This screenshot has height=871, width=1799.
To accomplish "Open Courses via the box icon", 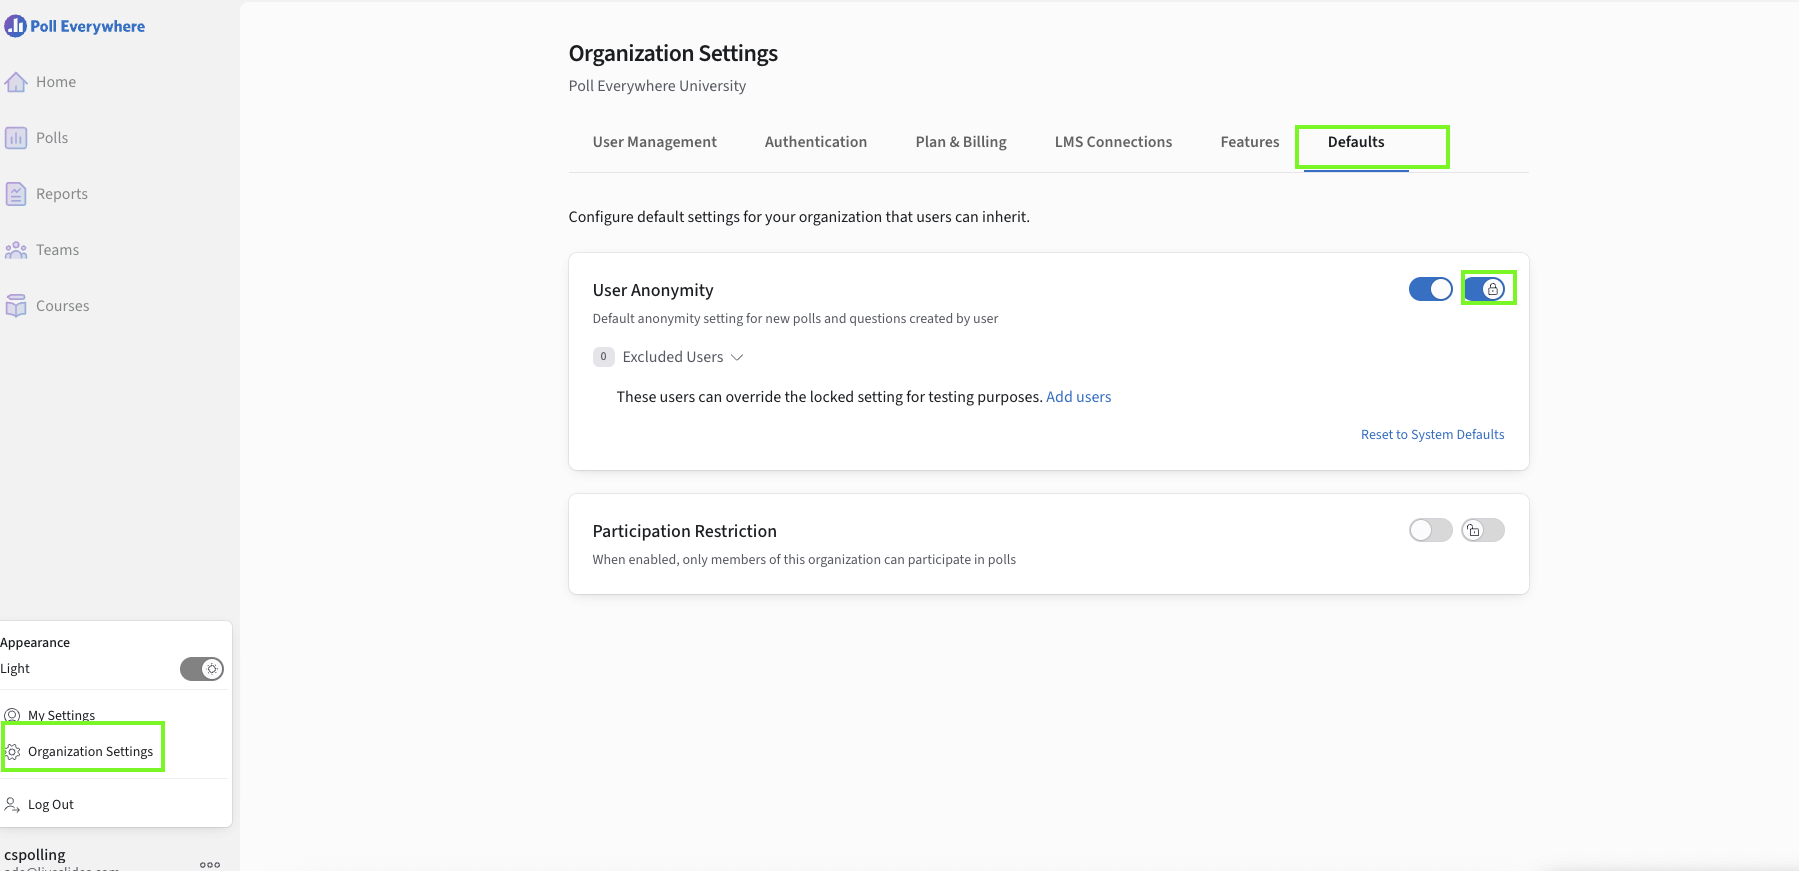I will [16, 306].
